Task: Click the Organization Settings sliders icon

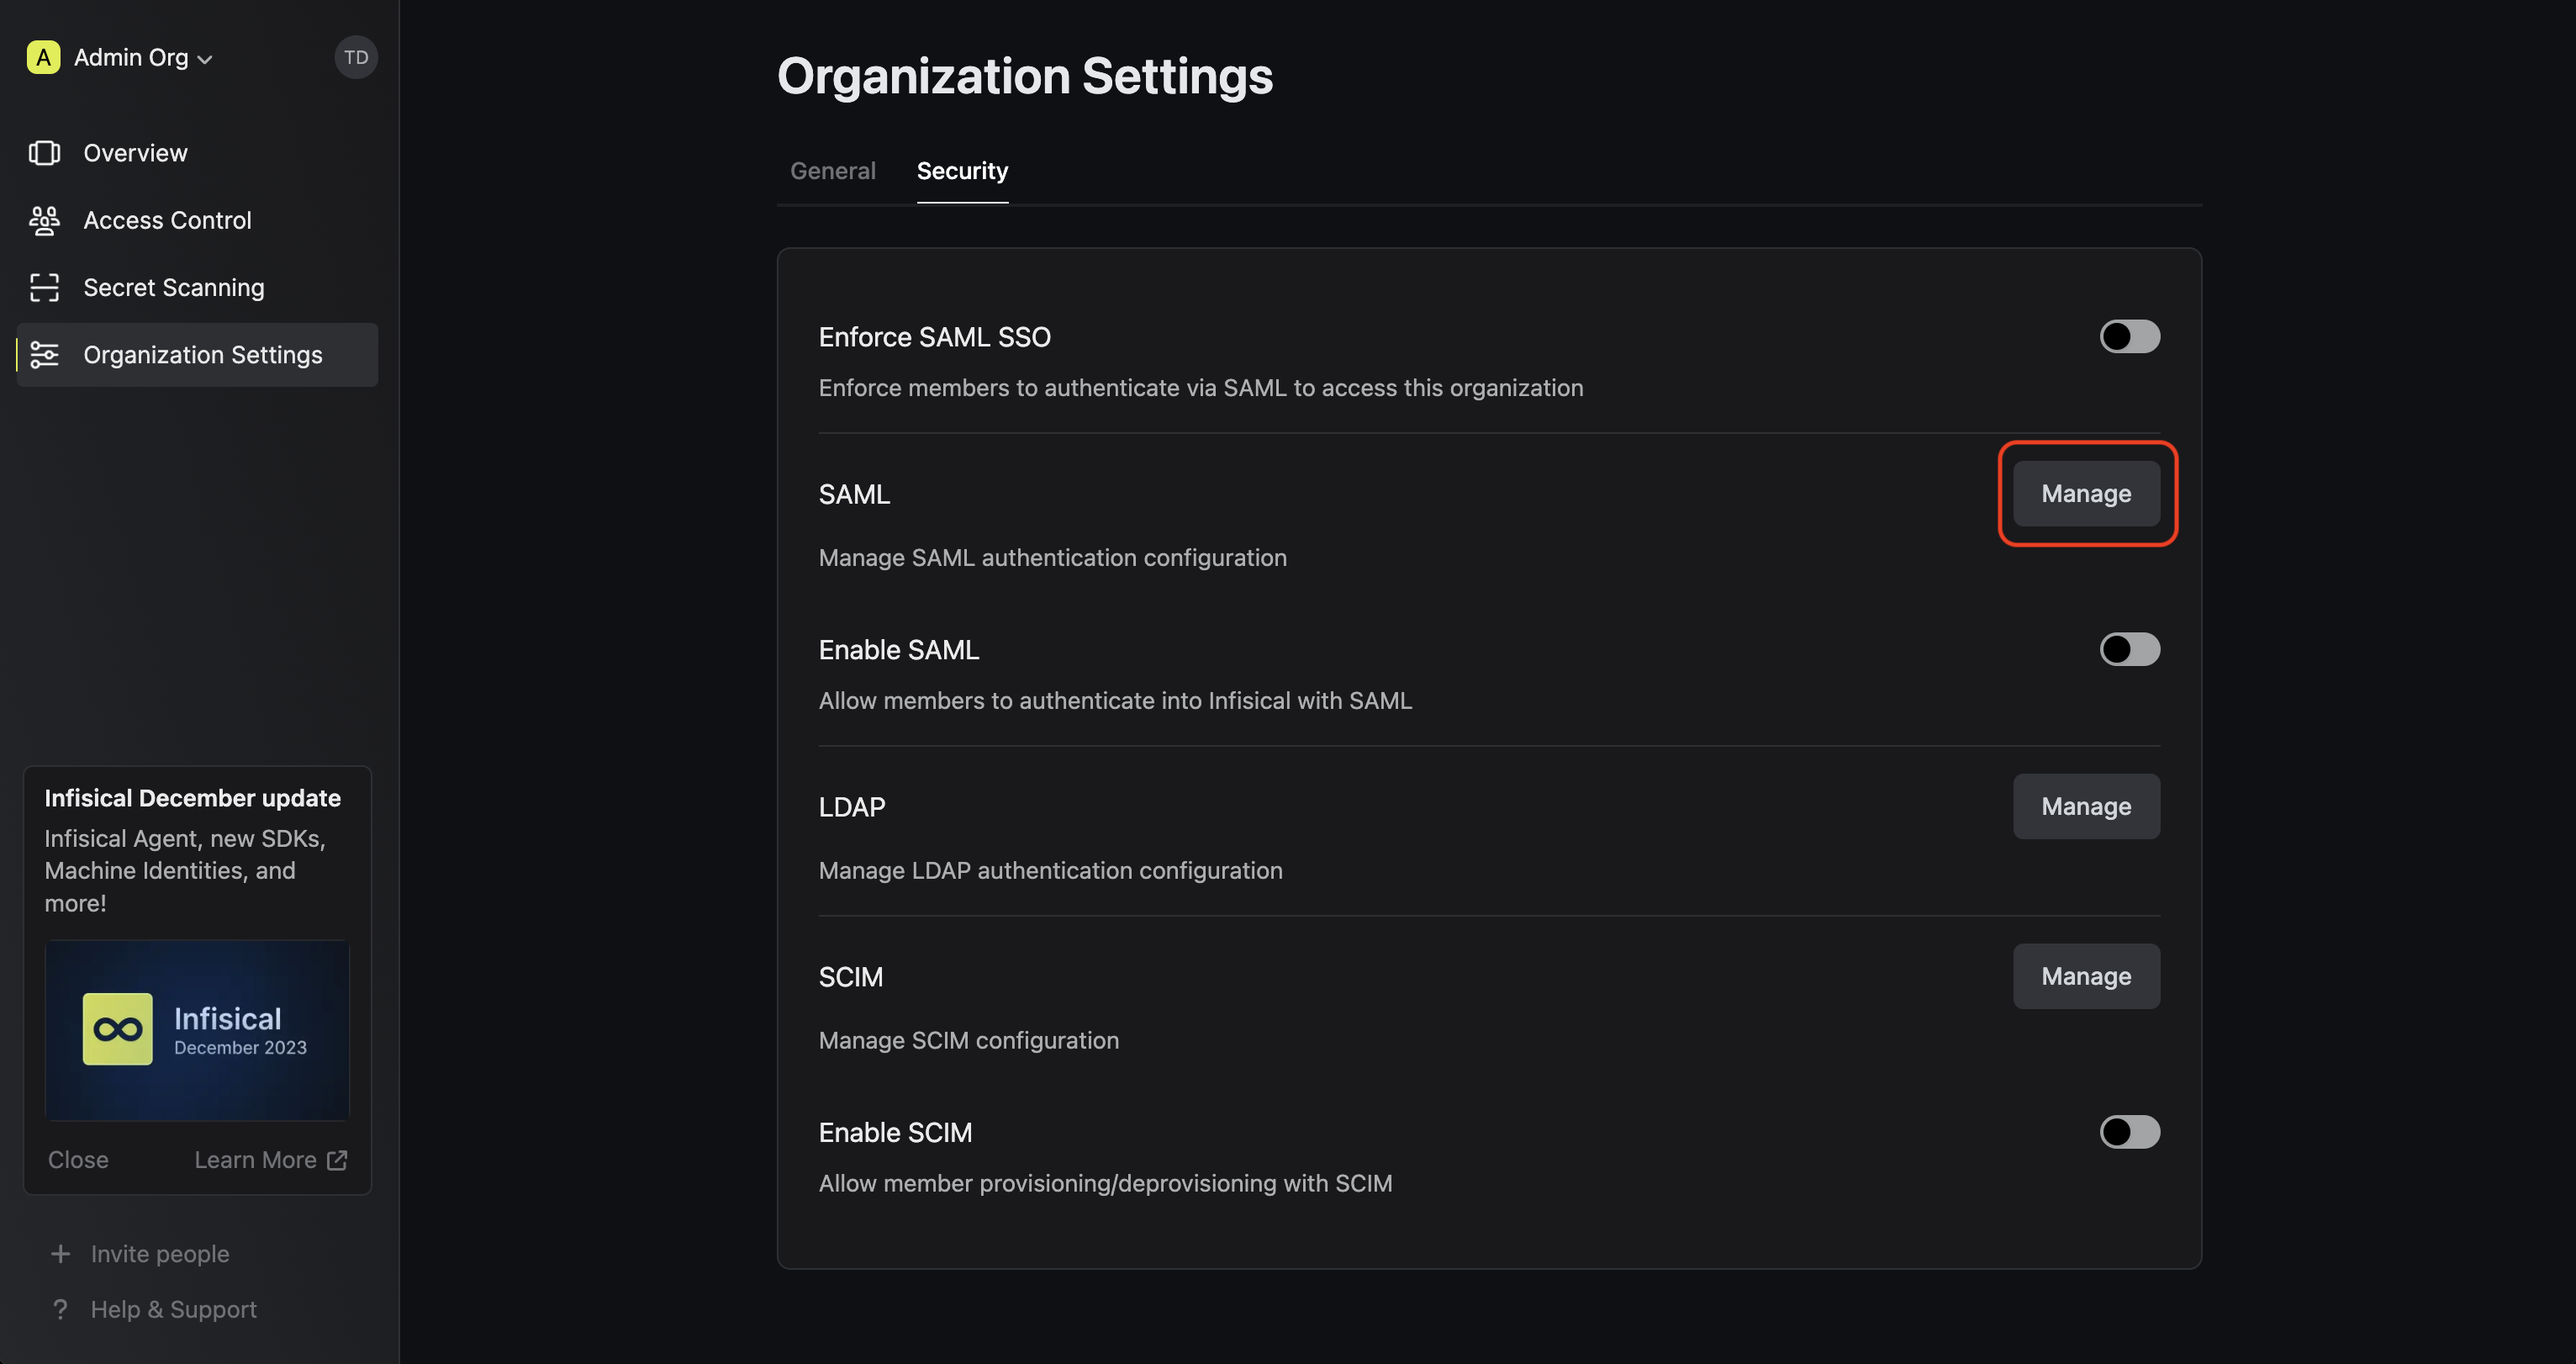Action: point(44,354)
